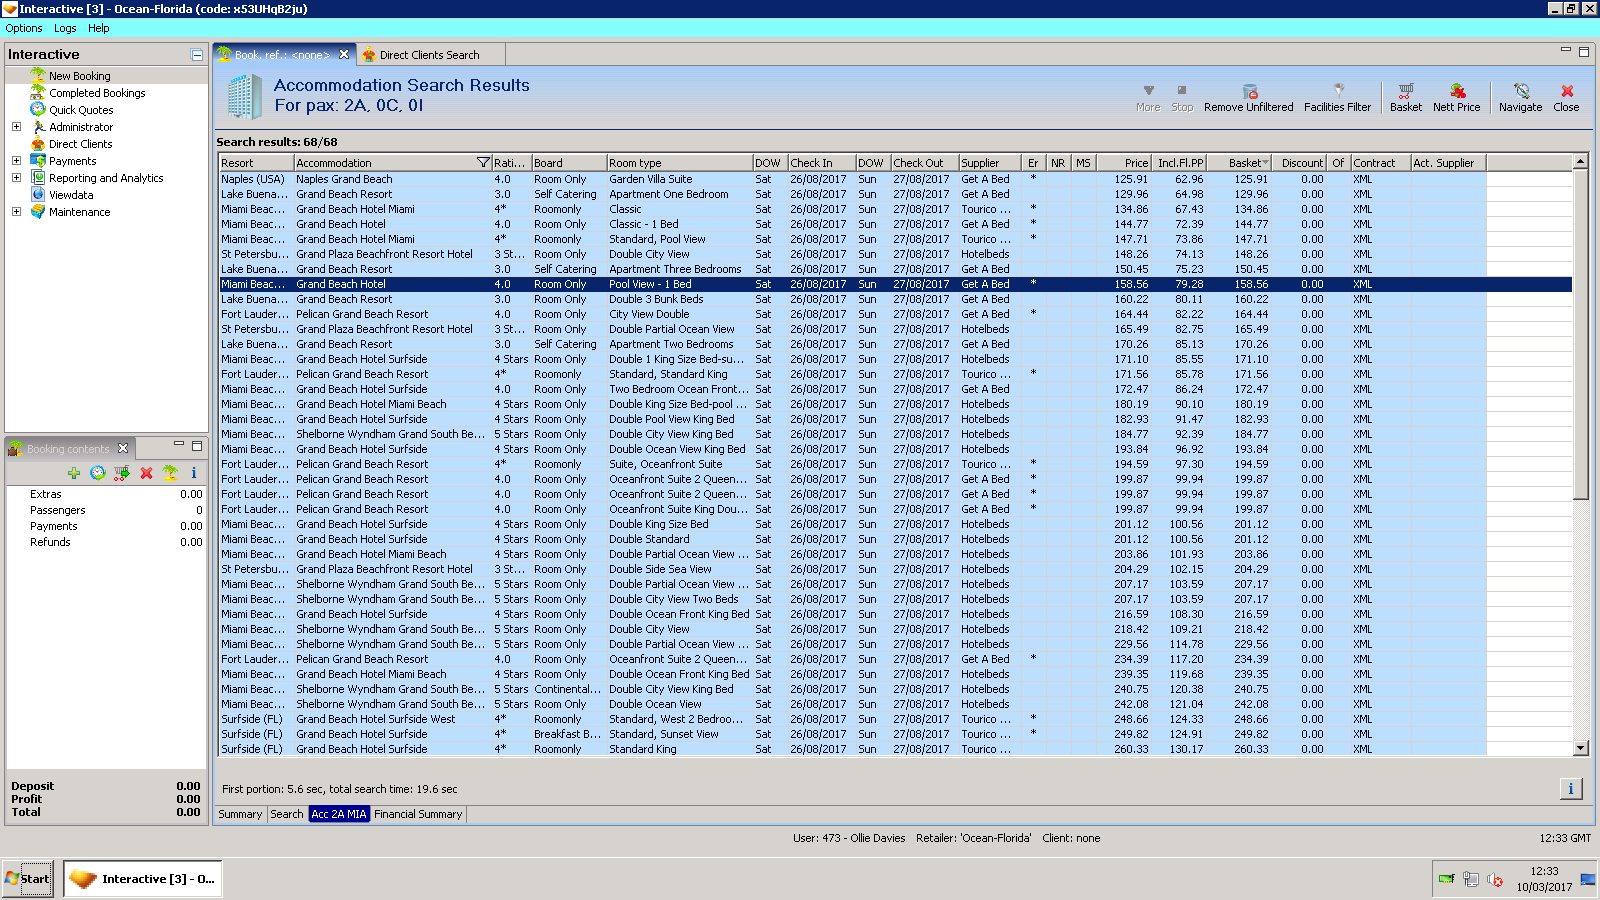Click the palm island icon in Booking contents toolbar
1600x900 pixels.
[x=170, y=473]
